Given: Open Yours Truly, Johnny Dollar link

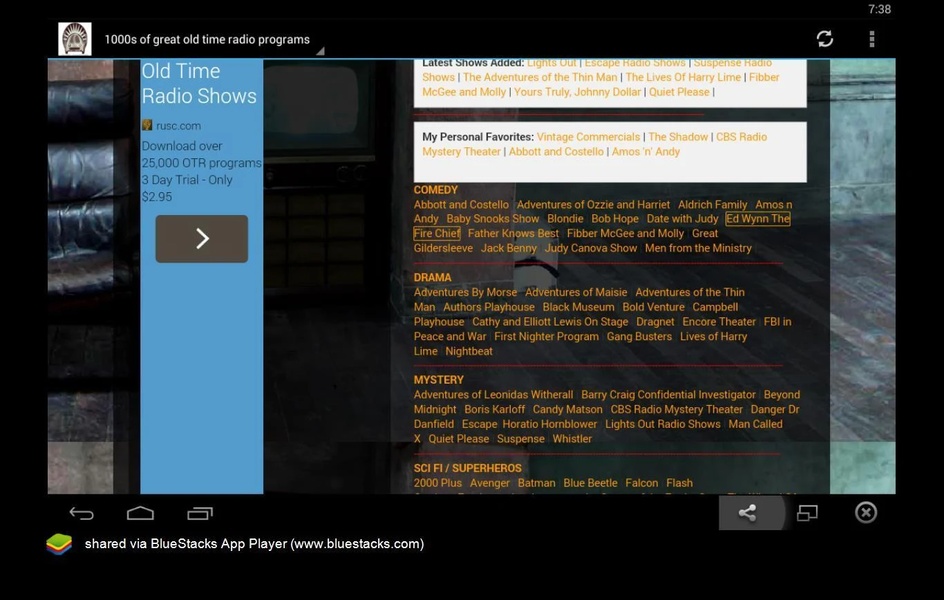Looking at the screenshot, I should pos(577,91).
